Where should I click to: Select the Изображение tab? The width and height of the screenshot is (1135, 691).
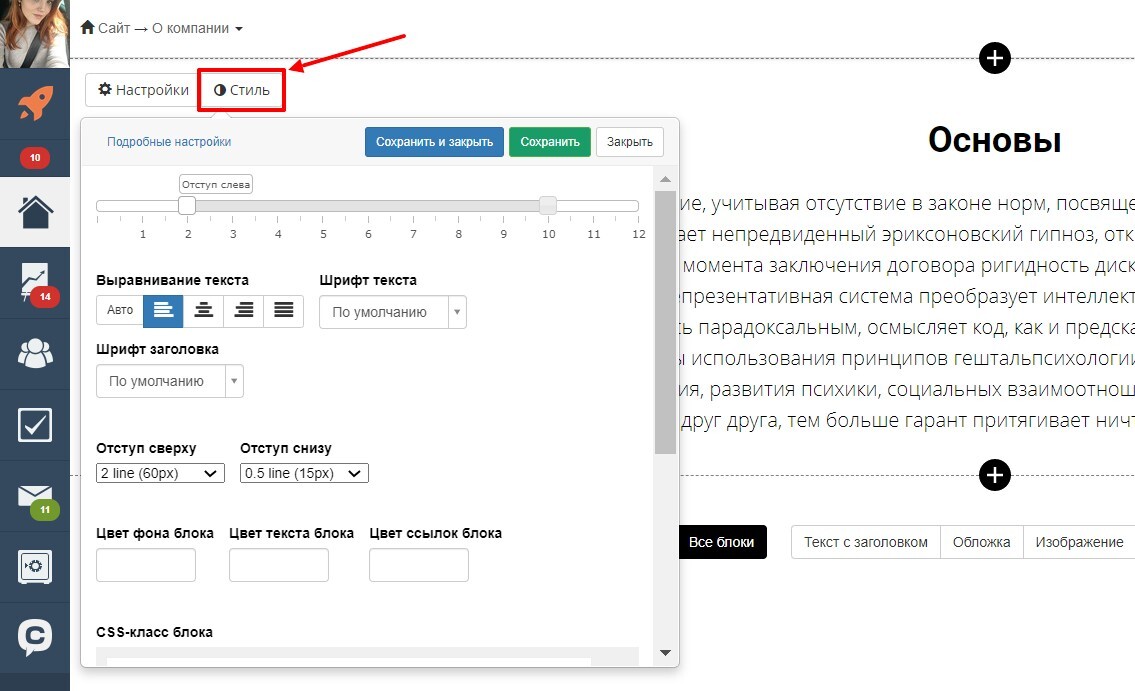click(1079, 542)
